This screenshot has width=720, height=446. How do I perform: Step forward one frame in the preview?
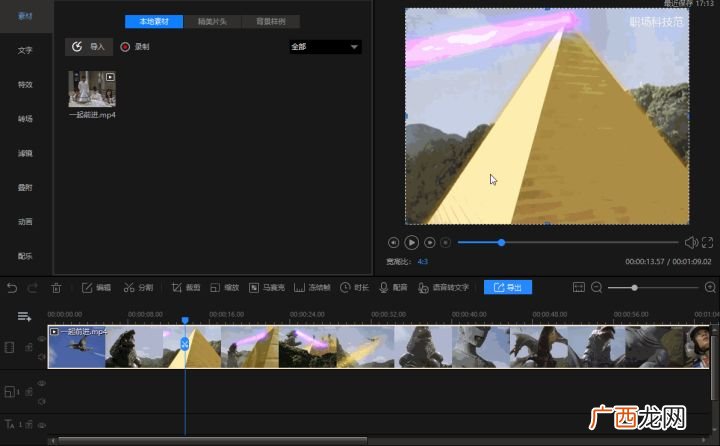430,243
